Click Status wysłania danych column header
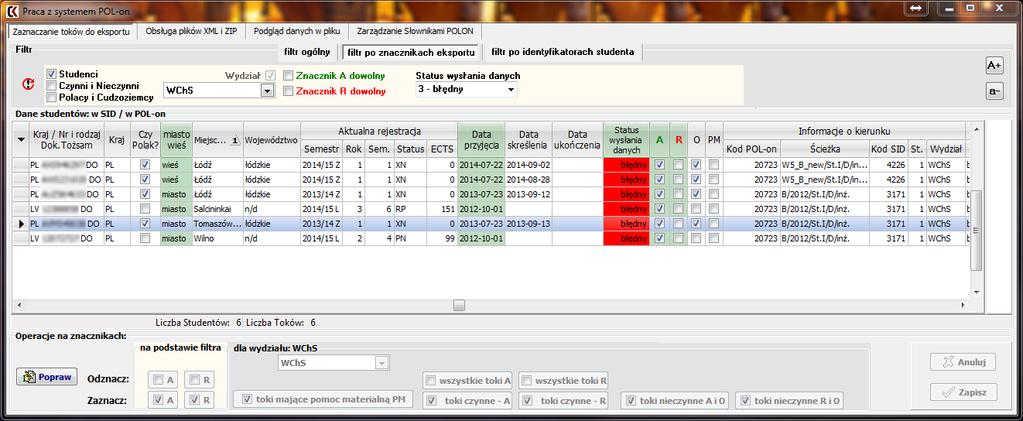The width and height of the screenshot is (1023, 421). 626,140
